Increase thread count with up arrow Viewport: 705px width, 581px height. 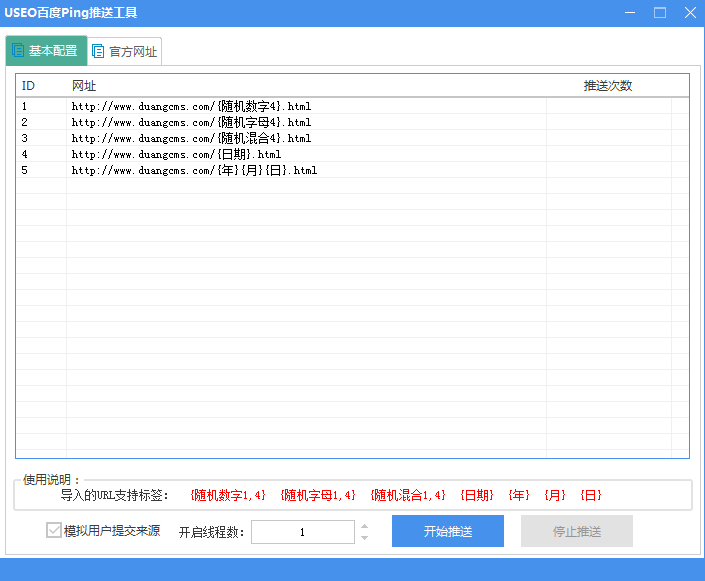365,526
